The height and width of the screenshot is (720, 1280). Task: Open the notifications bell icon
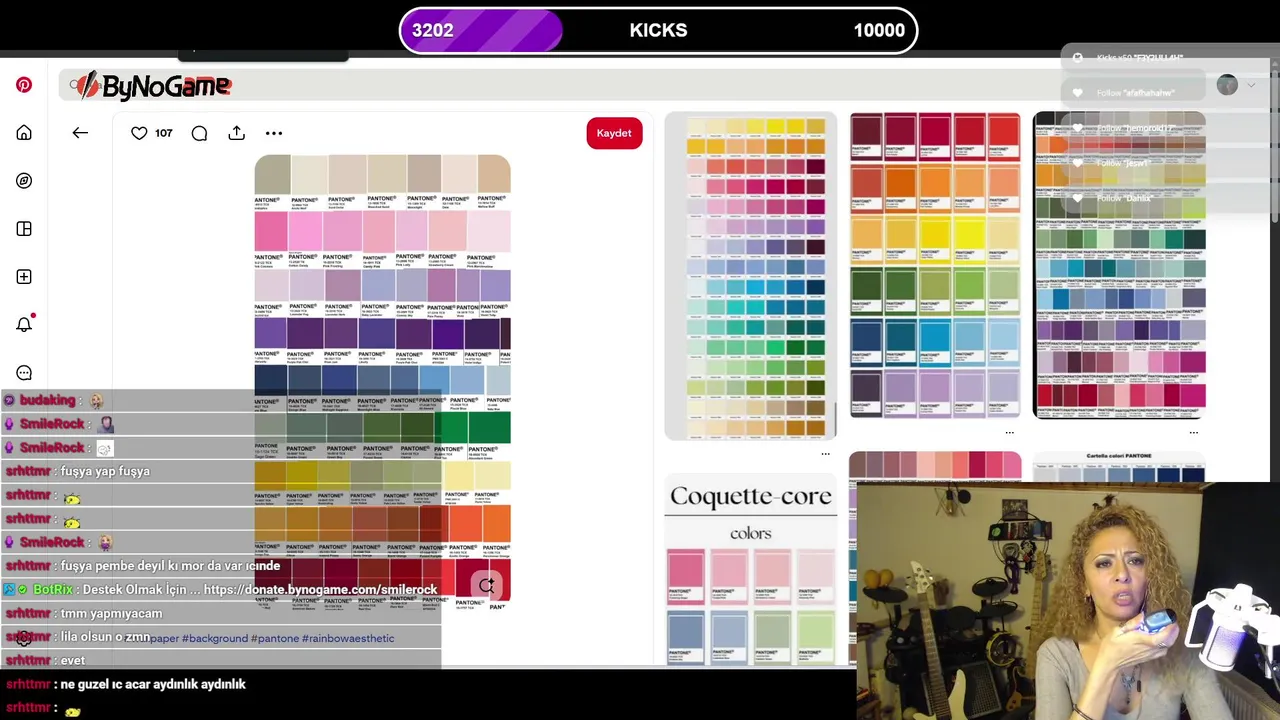pos(24,324)
